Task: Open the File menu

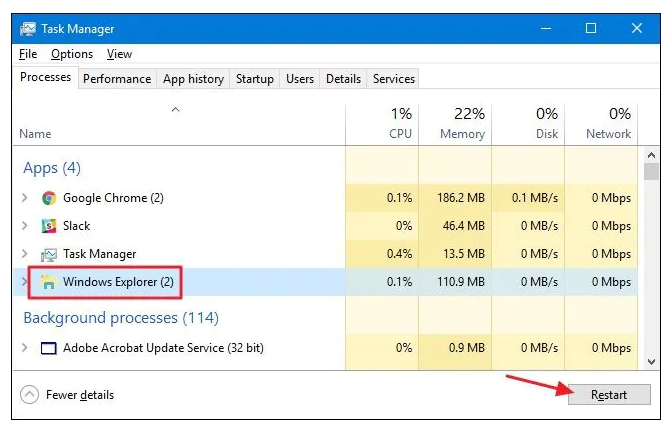Action: [27, 54]
